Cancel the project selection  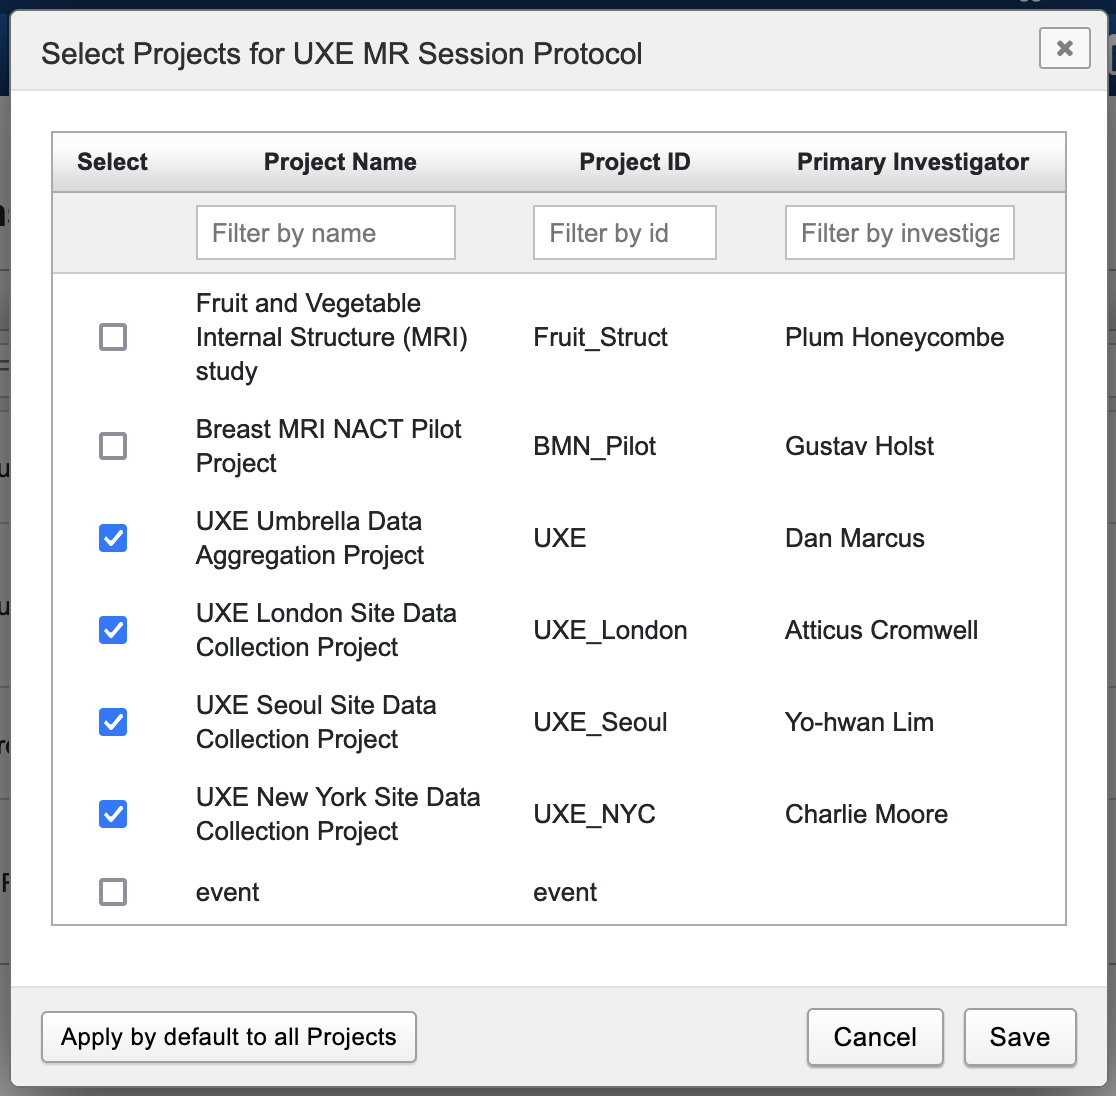[x=875, y=1037]
